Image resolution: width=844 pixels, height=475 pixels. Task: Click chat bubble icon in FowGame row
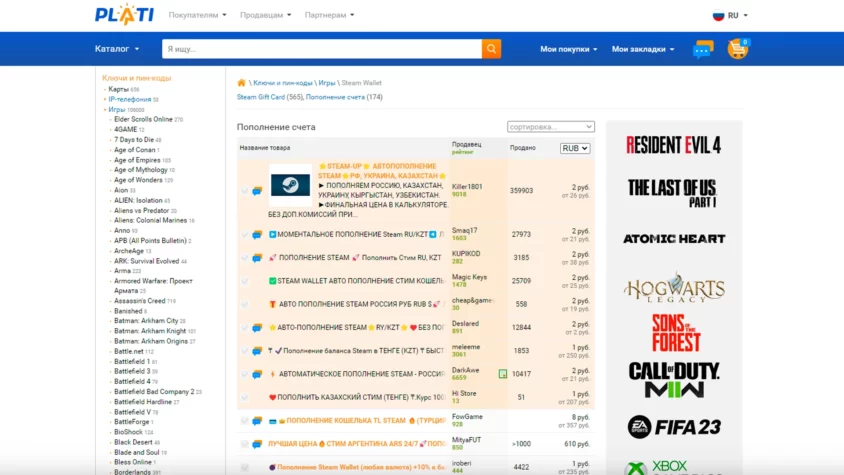(x=257, y=421)
